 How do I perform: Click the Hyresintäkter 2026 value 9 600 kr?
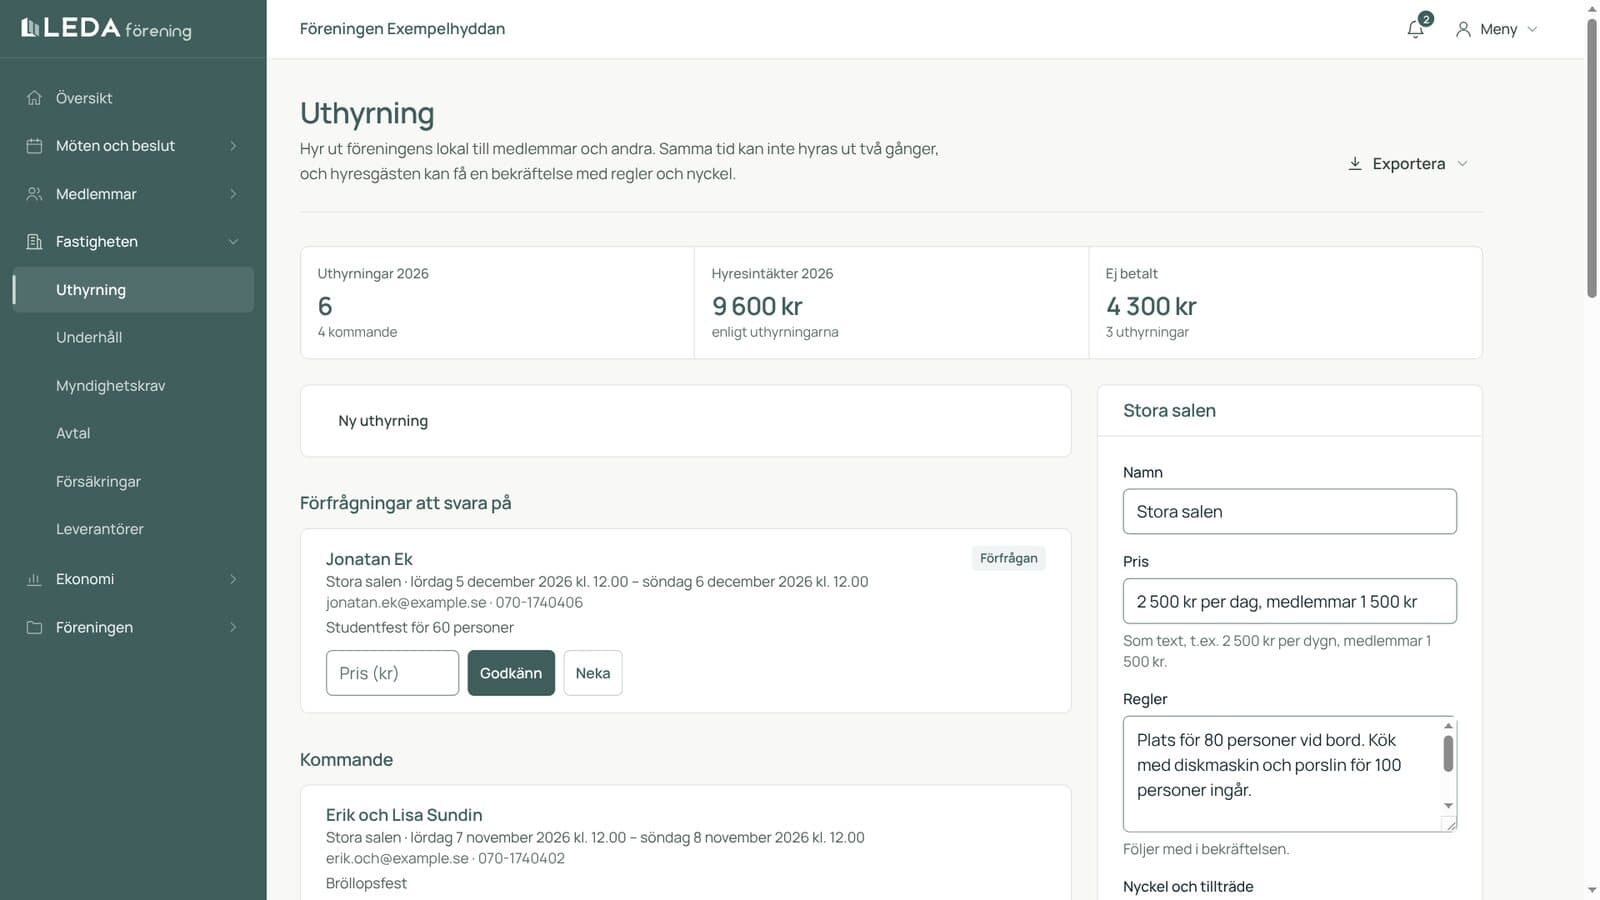tap(757, 306)
